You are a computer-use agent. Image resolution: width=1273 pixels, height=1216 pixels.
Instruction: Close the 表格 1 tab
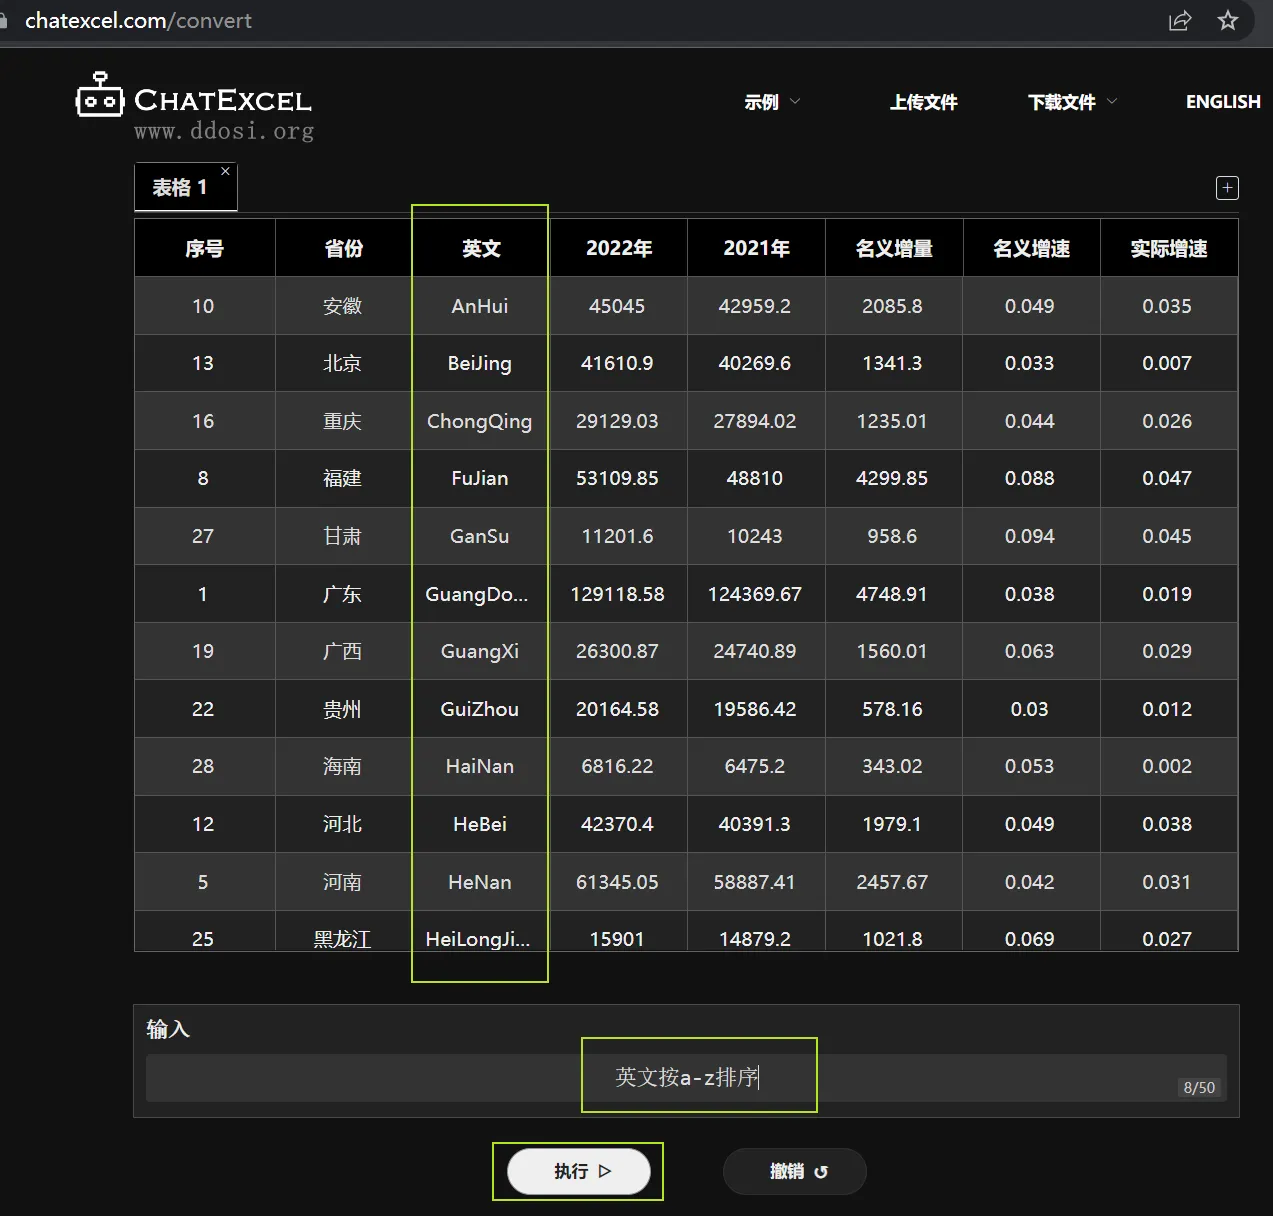click(x=225, y=172)
